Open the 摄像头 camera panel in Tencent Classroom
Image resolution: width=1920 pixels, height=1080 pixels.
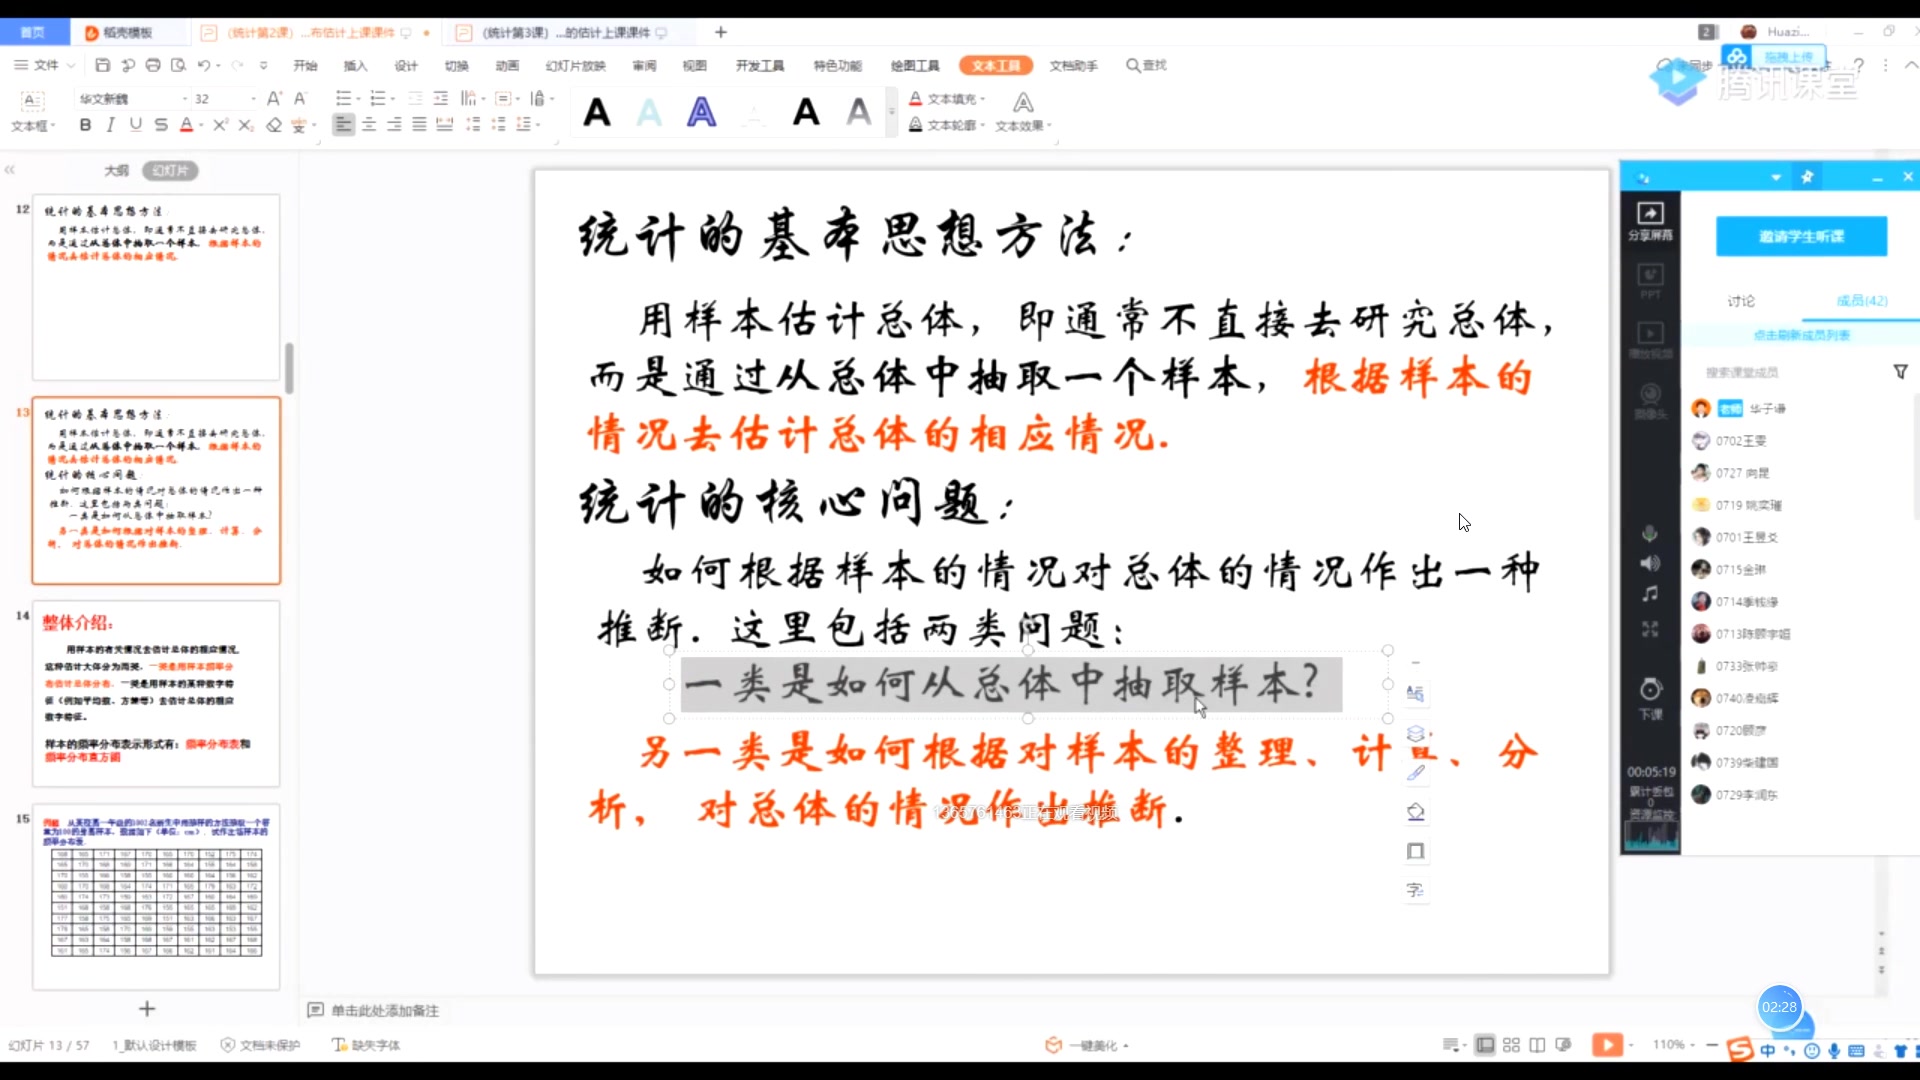click(x=1648, y=395)
